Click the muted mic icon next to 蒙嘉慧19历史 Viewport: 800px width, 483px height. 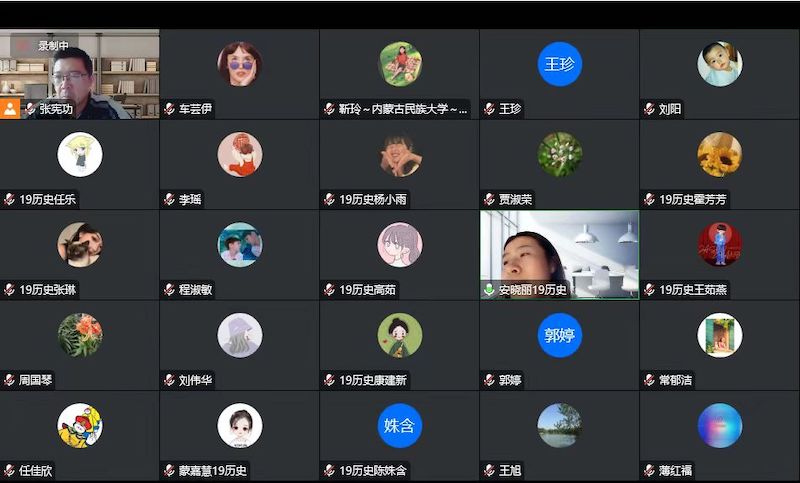(x=169, y=470)
